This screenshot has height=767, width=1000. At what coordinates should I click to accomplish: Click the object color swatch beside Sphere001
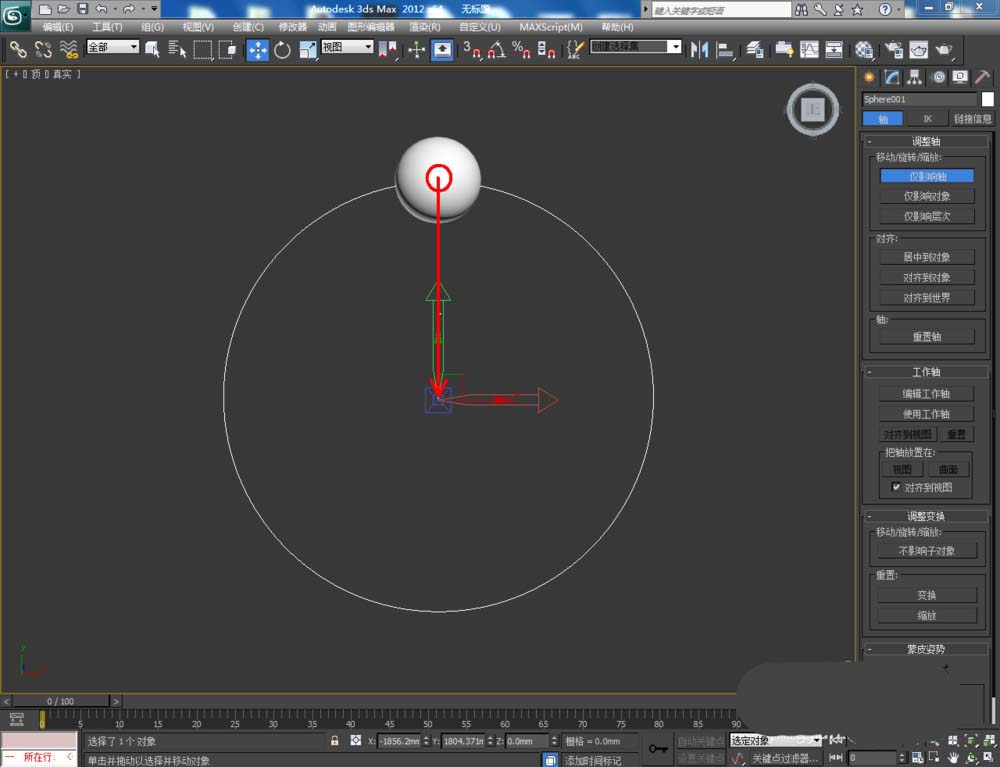point(988,99)
